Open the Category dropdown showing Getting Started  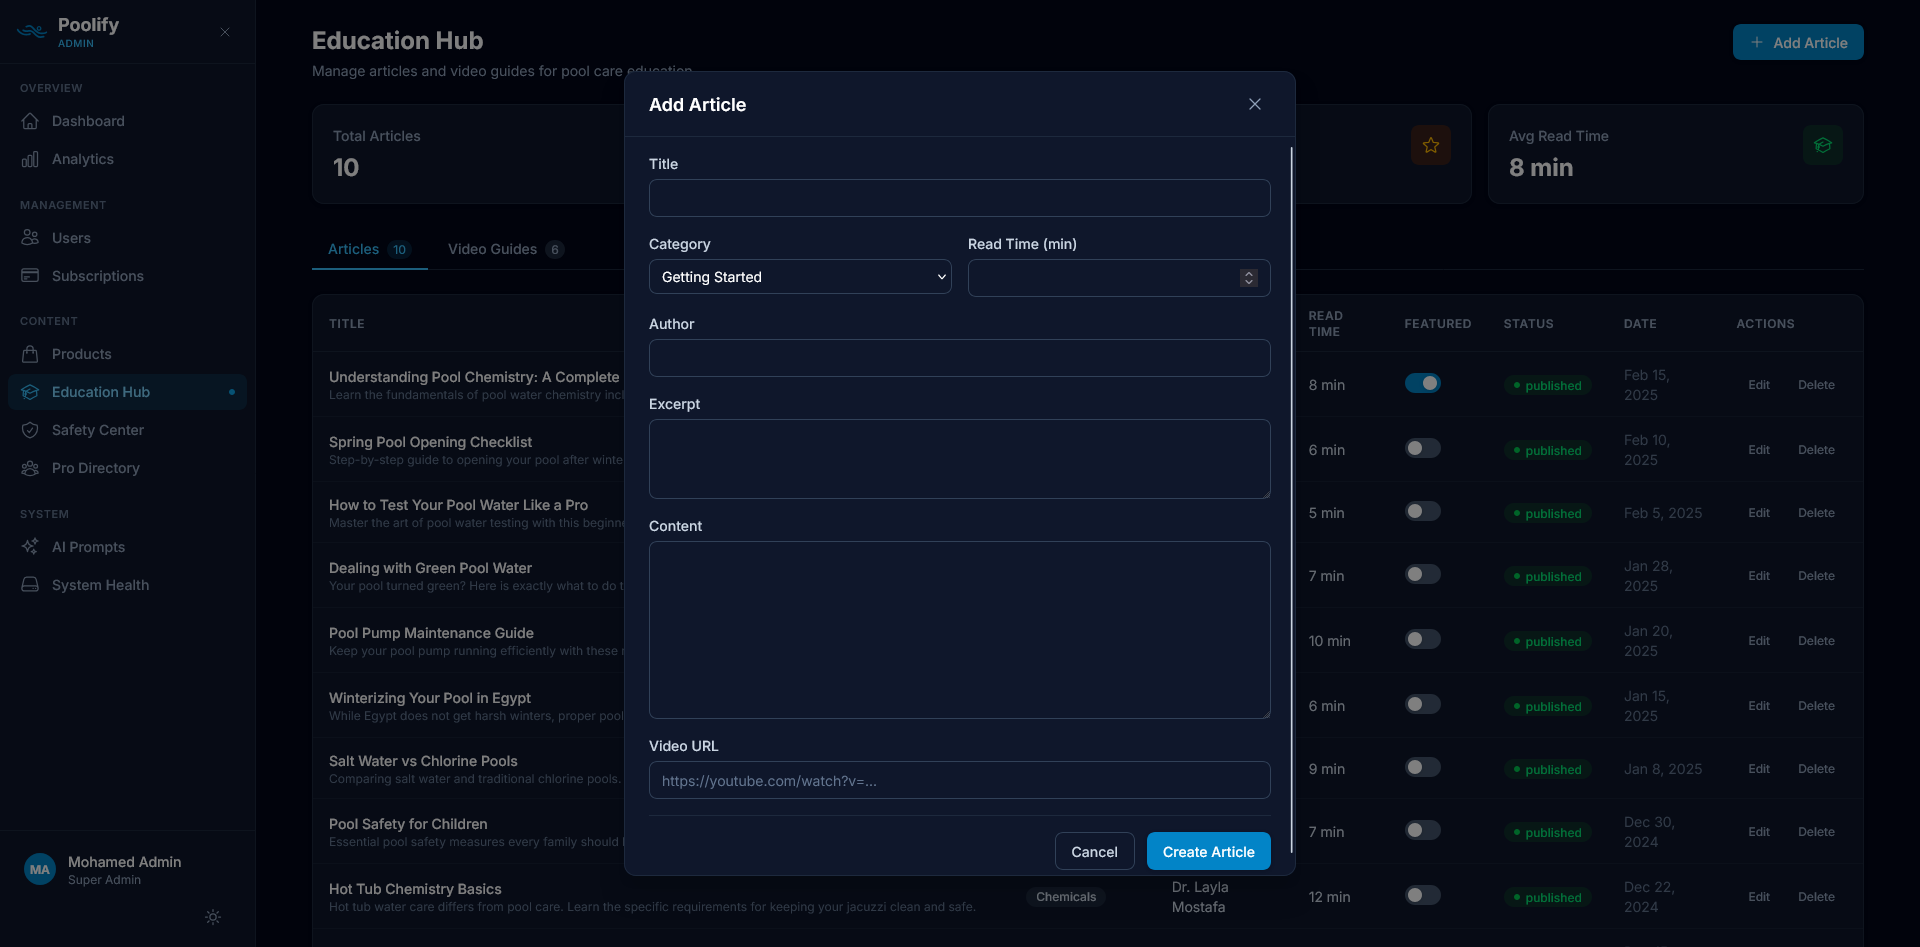[x=800, y=277]
